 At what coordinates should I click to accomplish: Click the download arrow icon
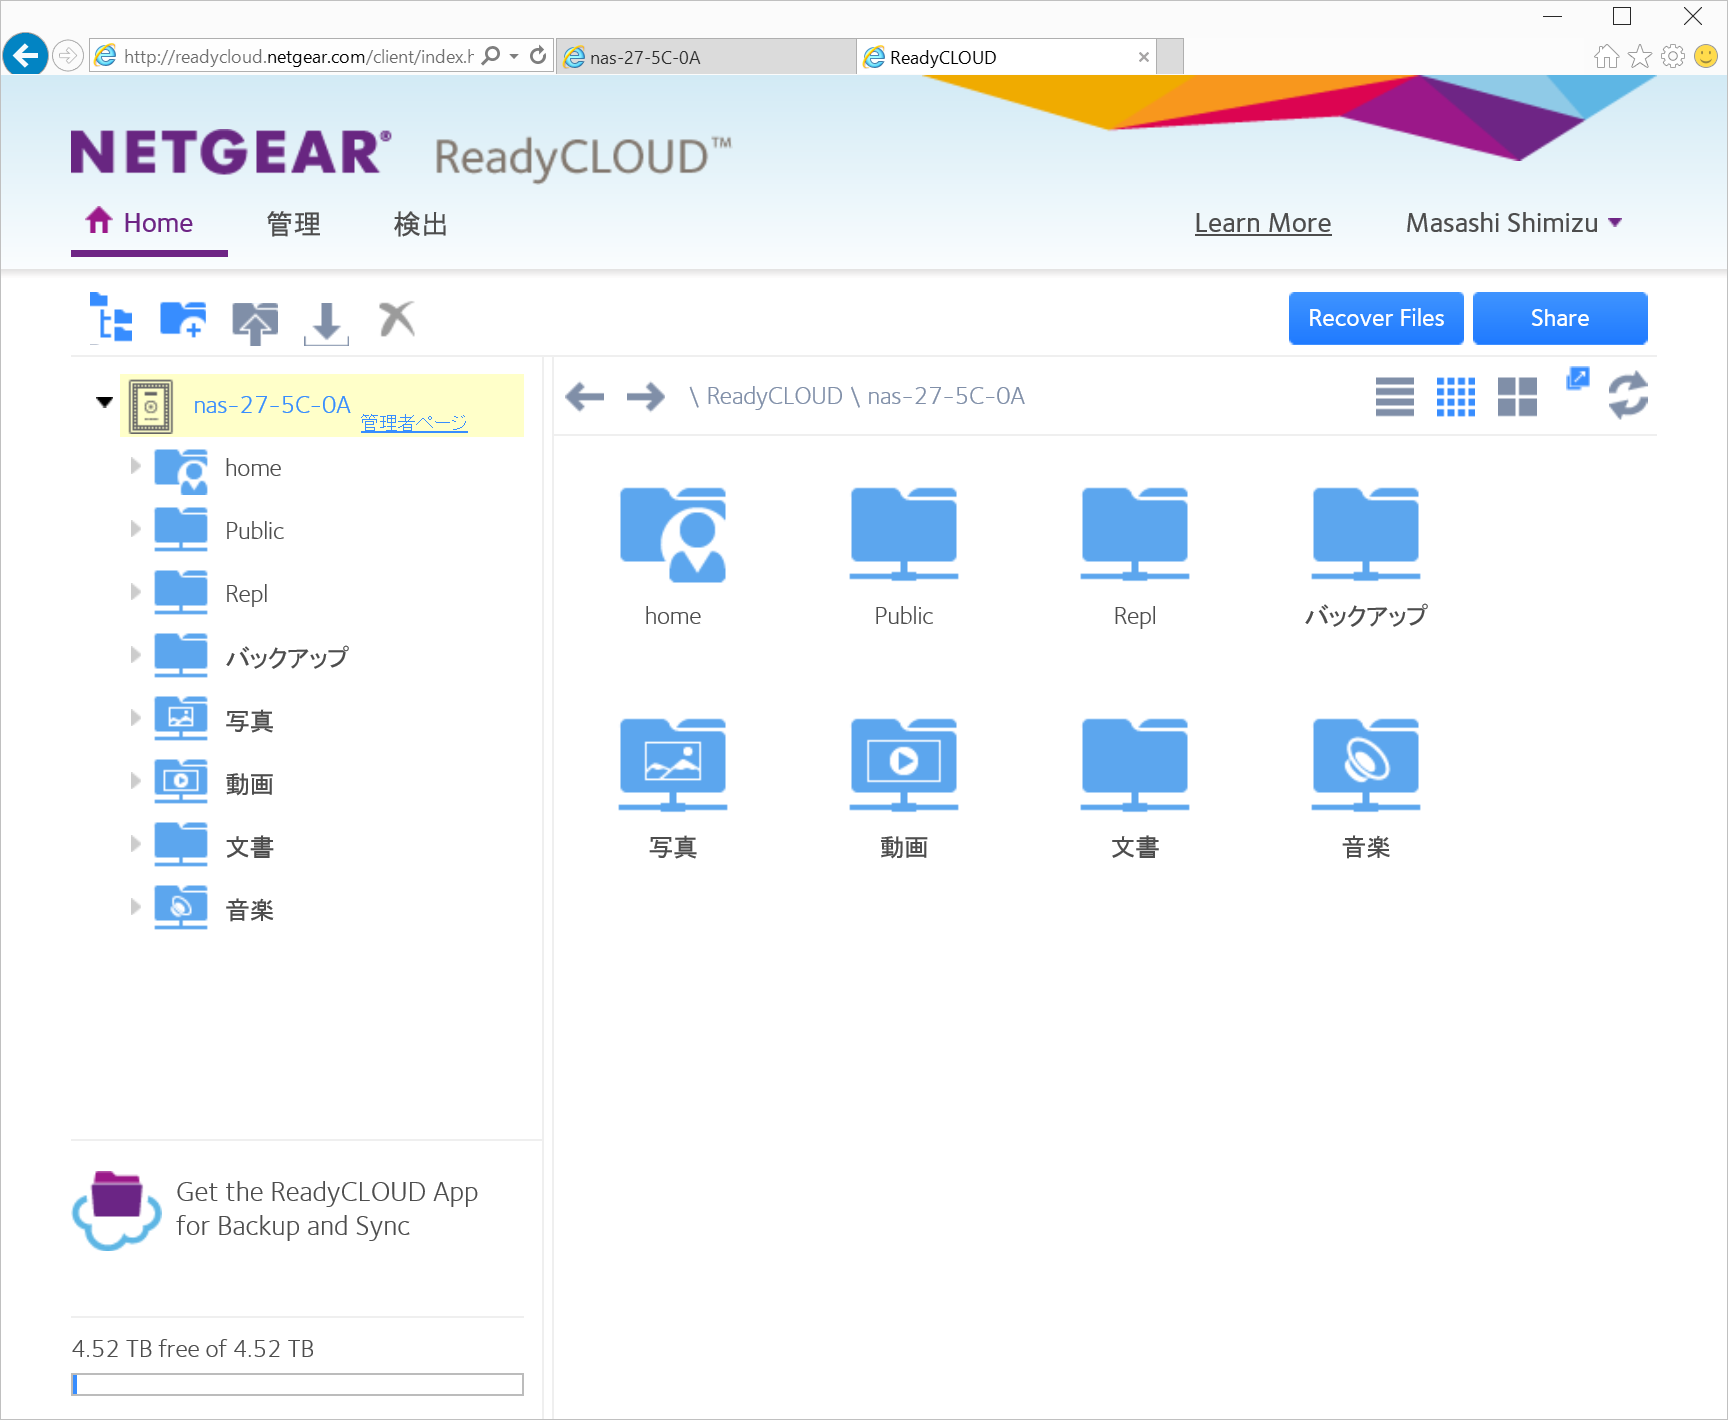[x=326, y=323]
